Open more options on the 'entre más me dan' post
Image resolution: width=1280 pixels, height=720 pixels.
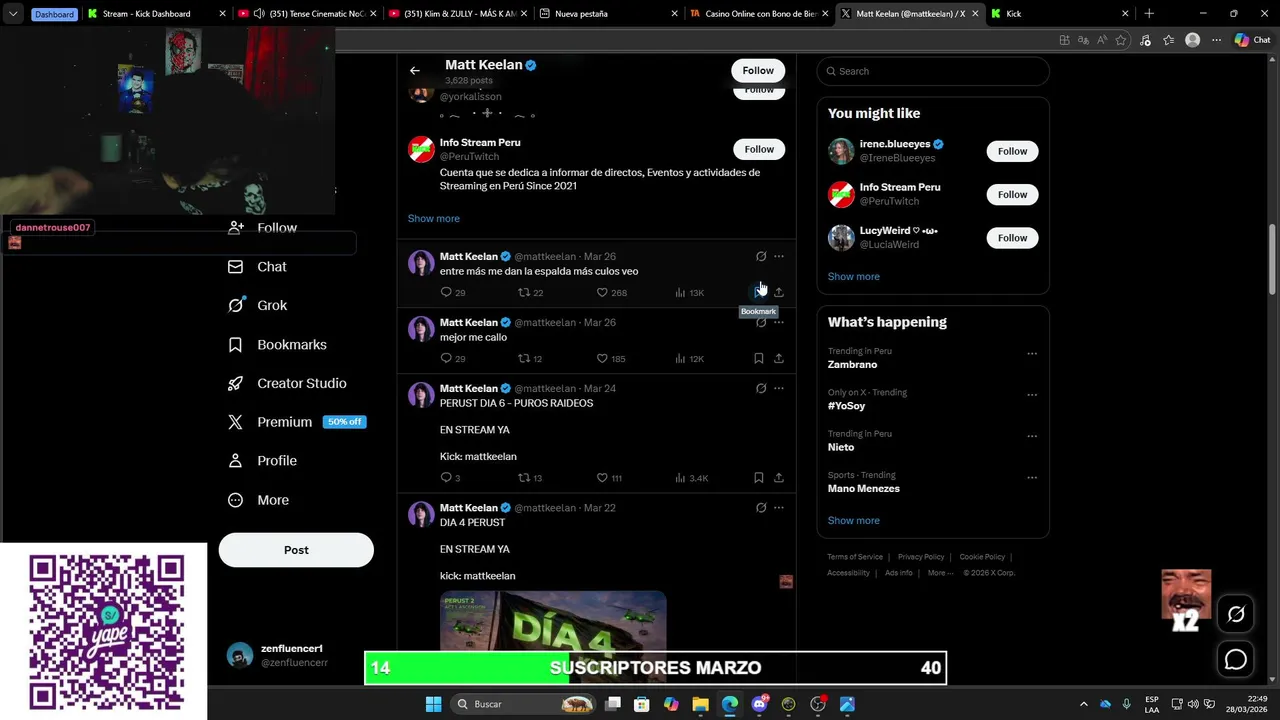(779, 257)
